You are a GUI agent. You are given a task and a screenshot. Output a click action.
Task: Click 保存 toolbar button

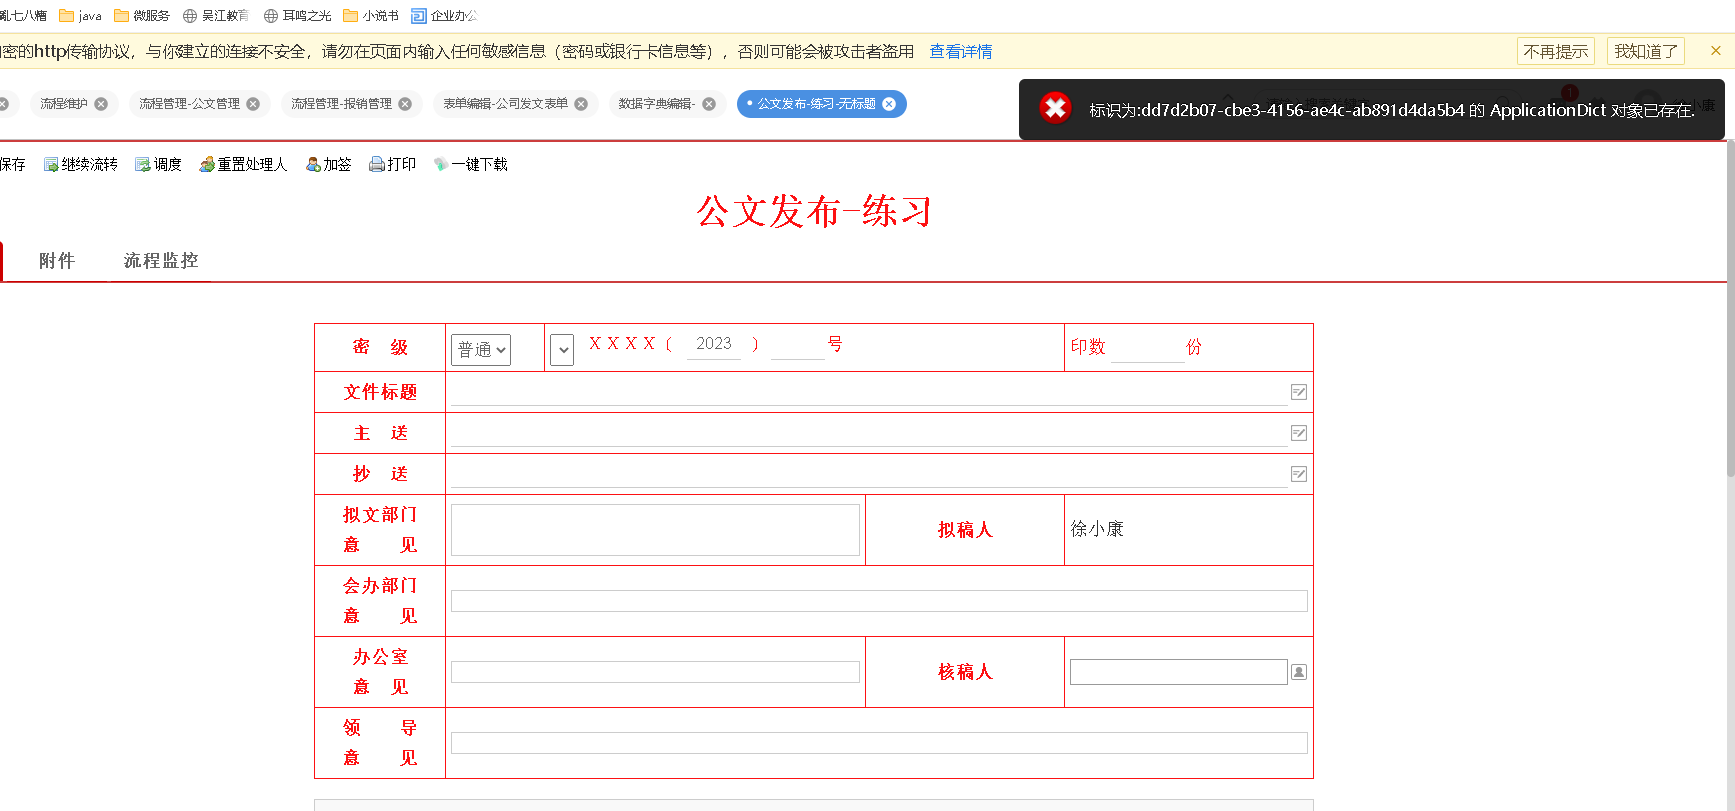[x=12, y=164]
